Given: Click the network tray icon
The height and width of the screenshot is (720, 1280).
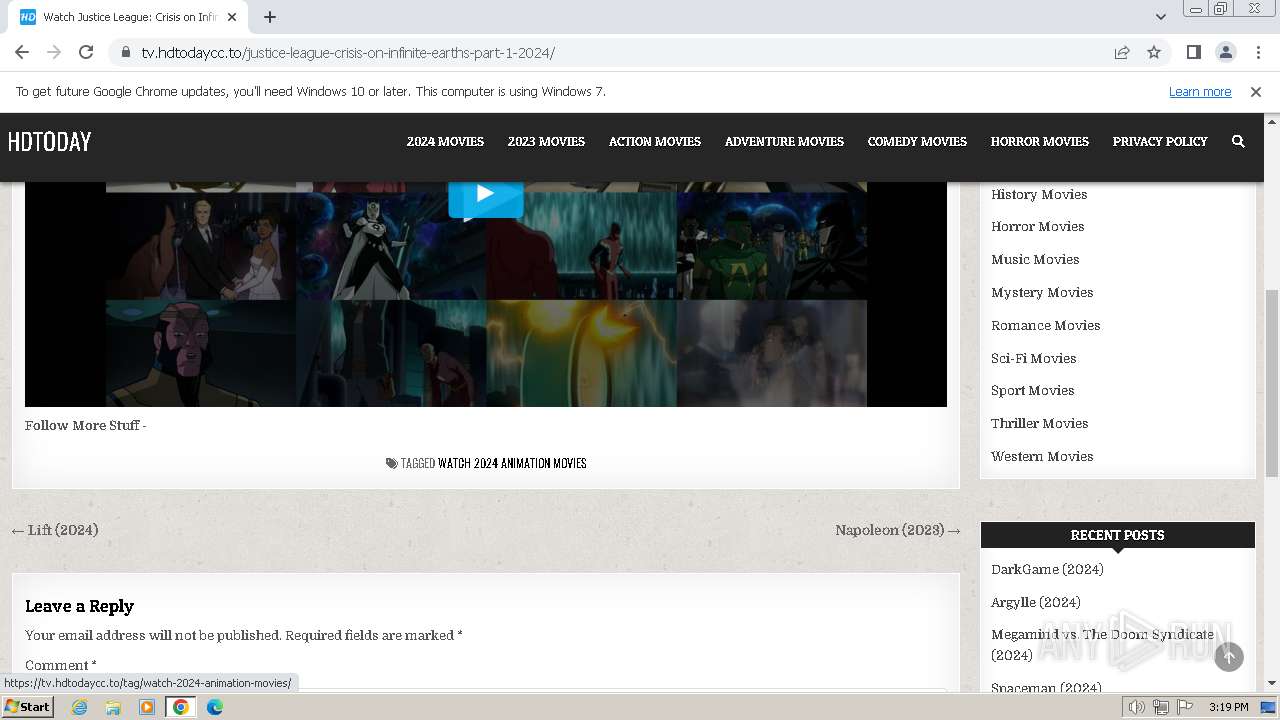Looking at the screenshot, I should [x=1161, y=707].
